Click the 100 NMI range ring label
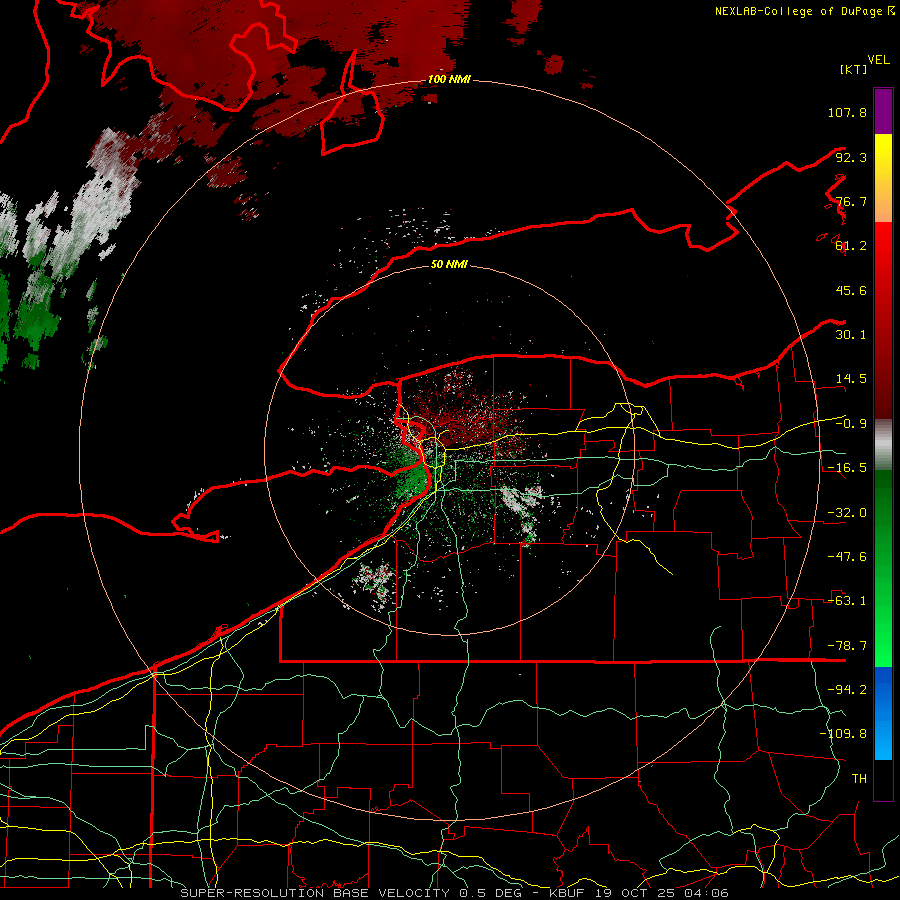The image size is (900, 900). coord(449,79)
